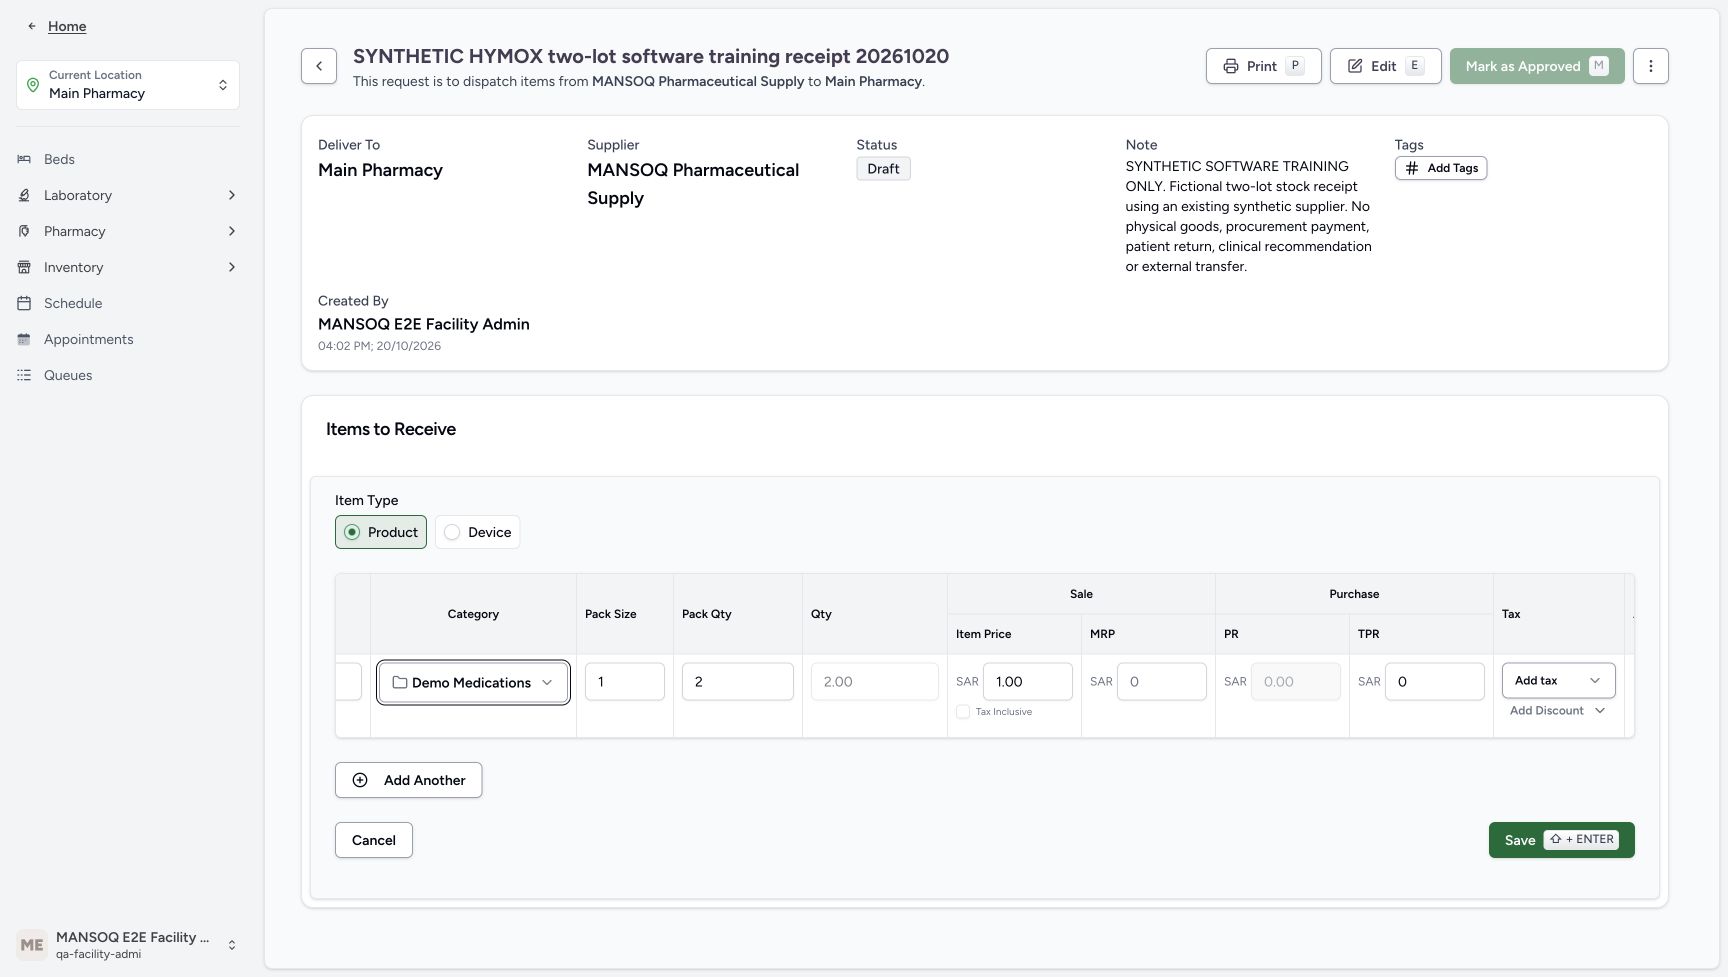Click the location pin icon
1728x977 pixels.
pos(33,85)
